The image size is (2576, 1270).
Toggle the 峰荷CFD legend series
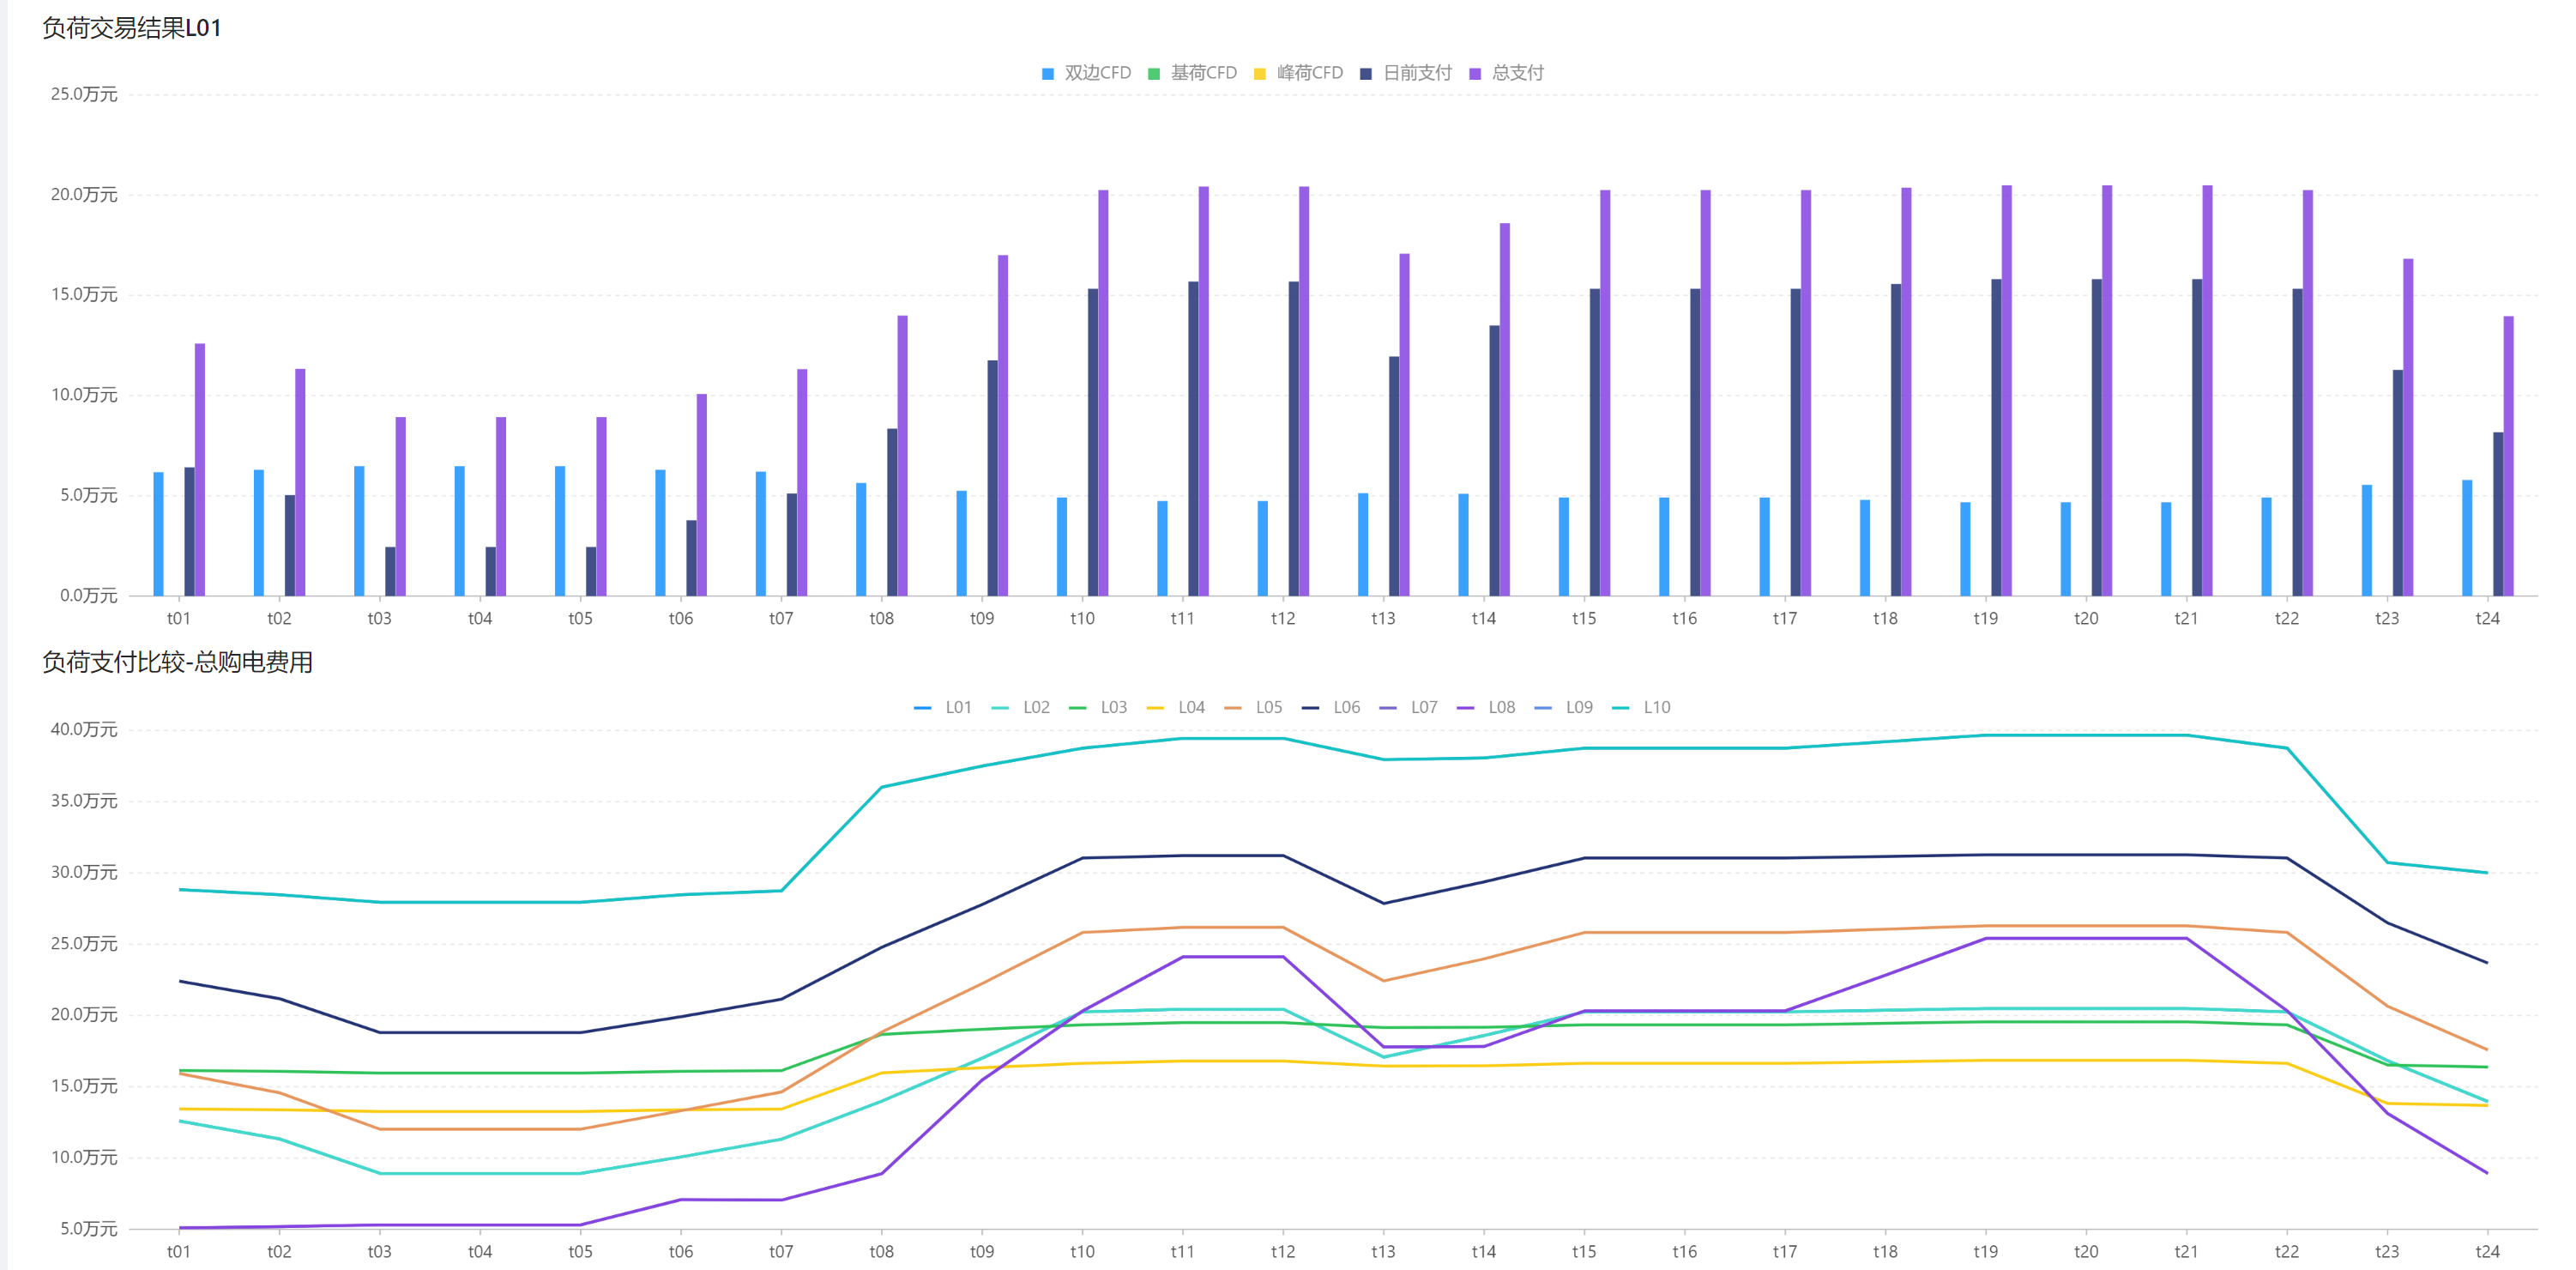coord(1298,73)
